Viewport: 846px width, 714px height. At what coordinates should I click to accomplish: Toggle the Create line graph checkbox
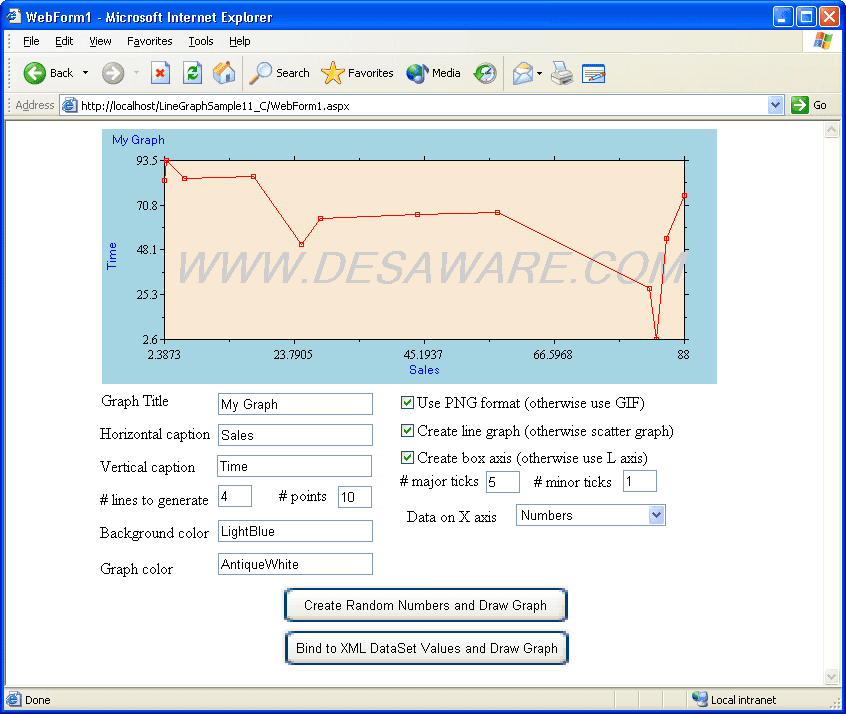(407, 431)
